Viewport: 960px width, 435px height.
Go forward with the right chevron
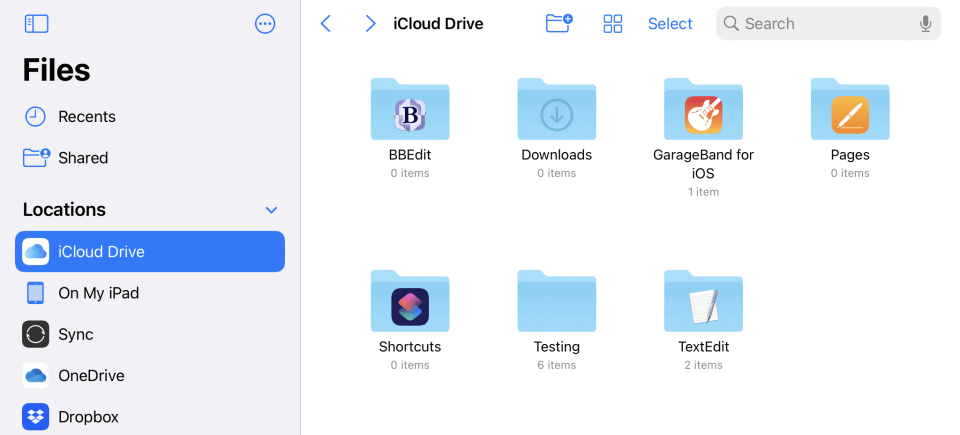click(x=371, y=24)
